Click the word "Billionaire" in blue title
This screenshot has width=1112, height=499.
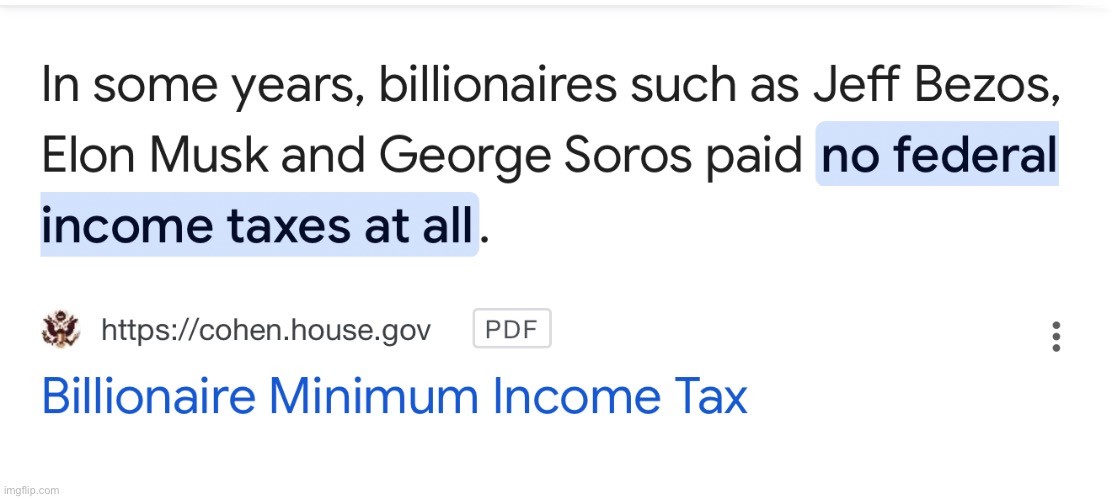coord(148,397)
